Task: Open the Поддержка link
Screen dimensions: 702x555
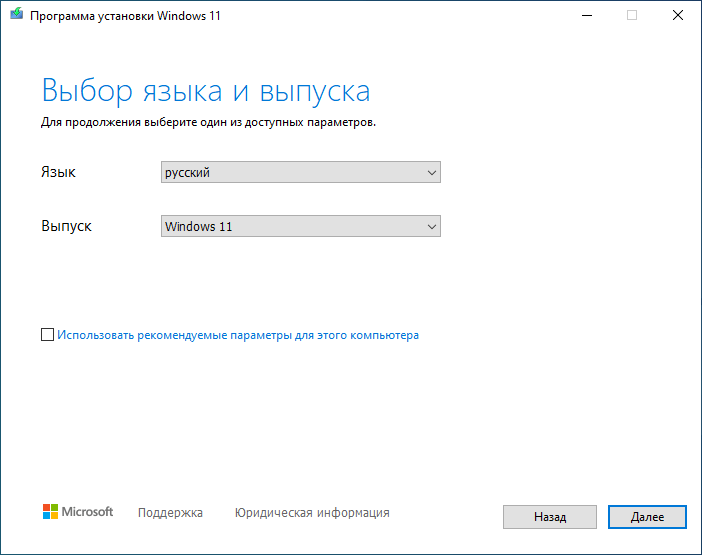Action: [x=170, y=512]
